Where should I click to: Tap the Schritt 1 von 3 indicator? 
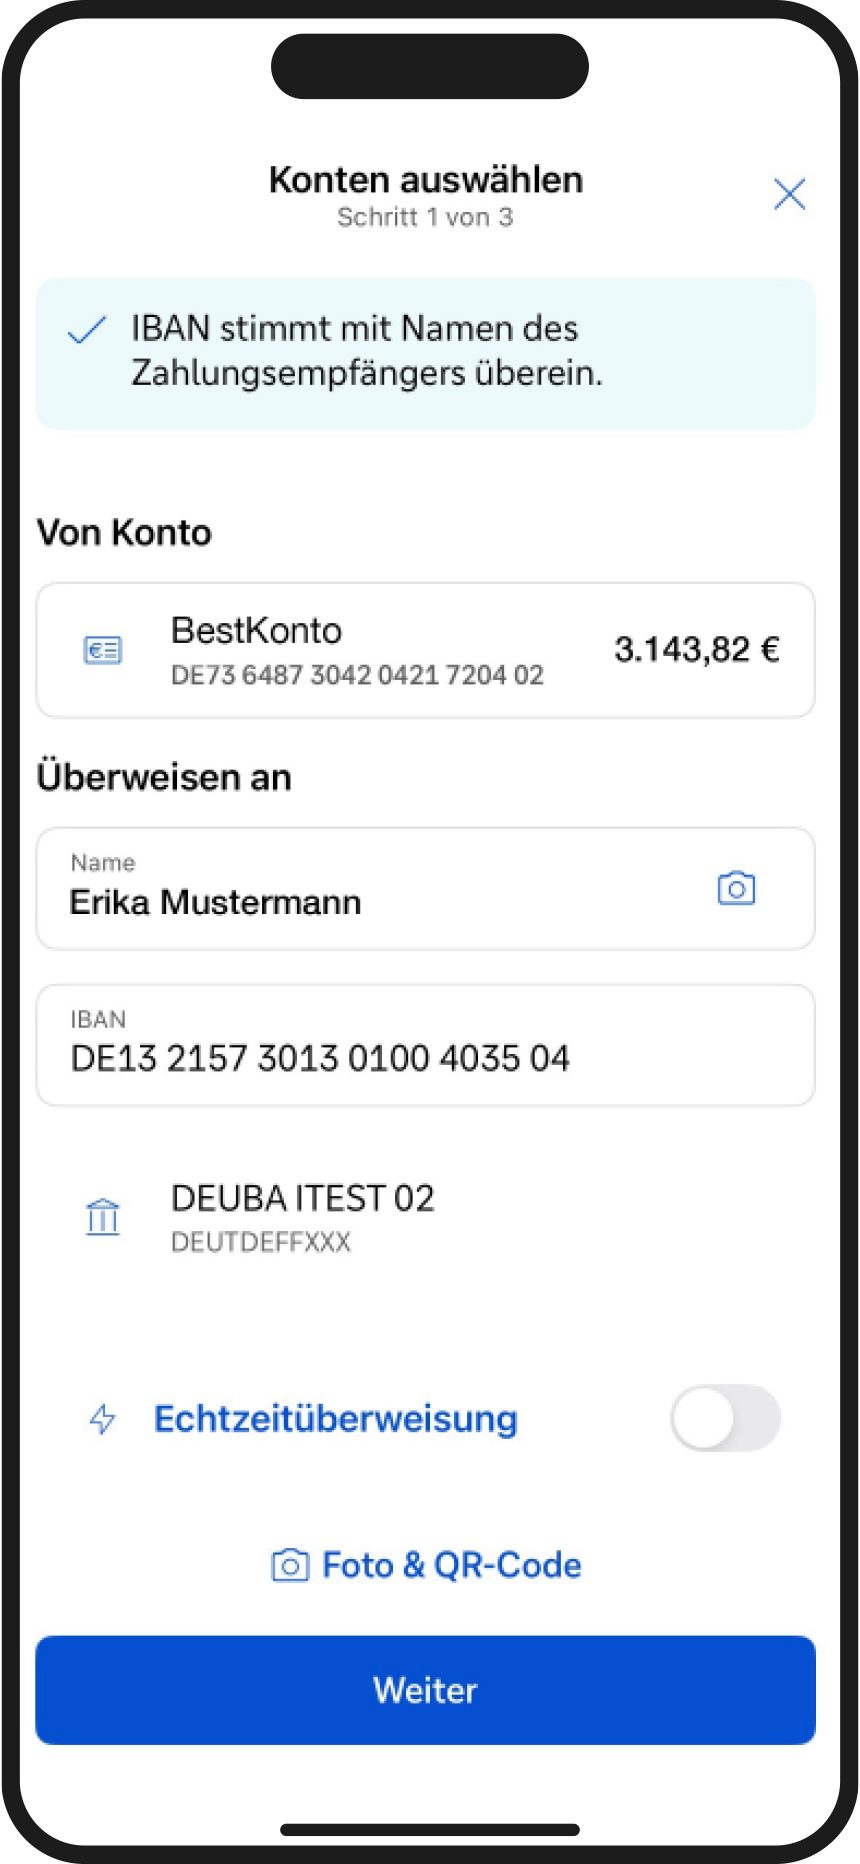(x=425, y=217)
